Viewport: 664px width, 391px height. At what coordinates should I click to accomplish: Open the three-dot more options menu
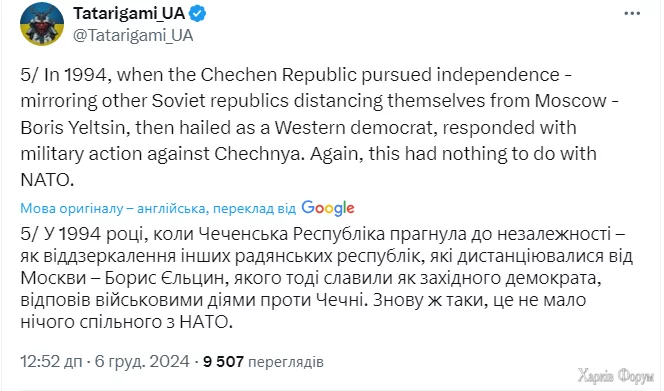(x=632, y=14)
